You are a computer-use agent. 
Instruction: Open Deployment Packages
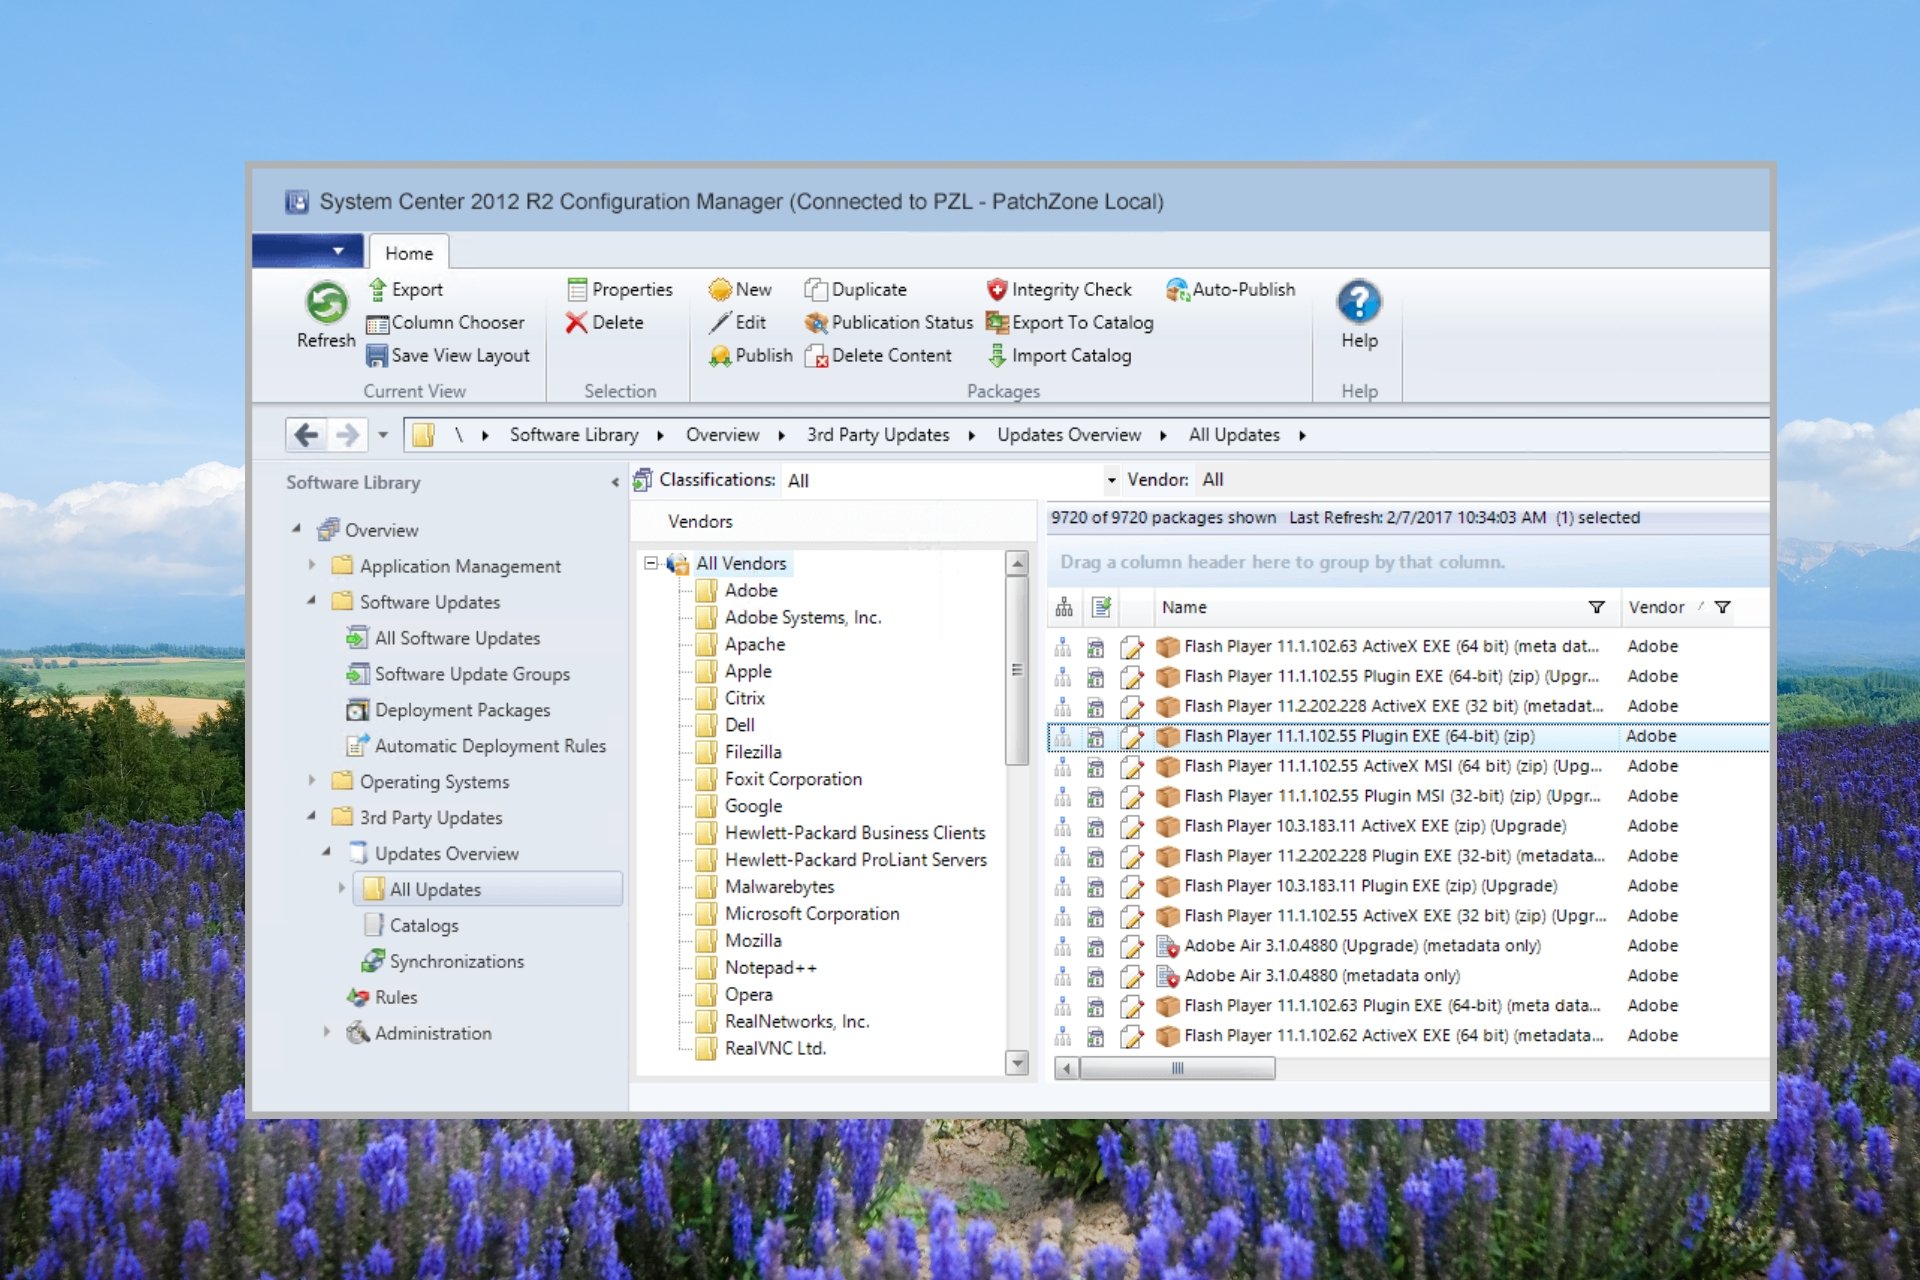448,710
